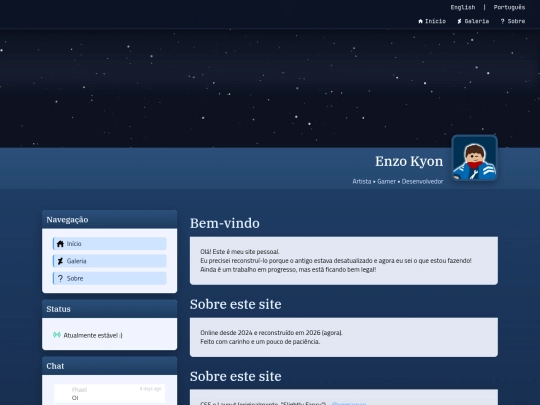Click the Navegação panel header
540x405 pixels.
tap(110, 219)
